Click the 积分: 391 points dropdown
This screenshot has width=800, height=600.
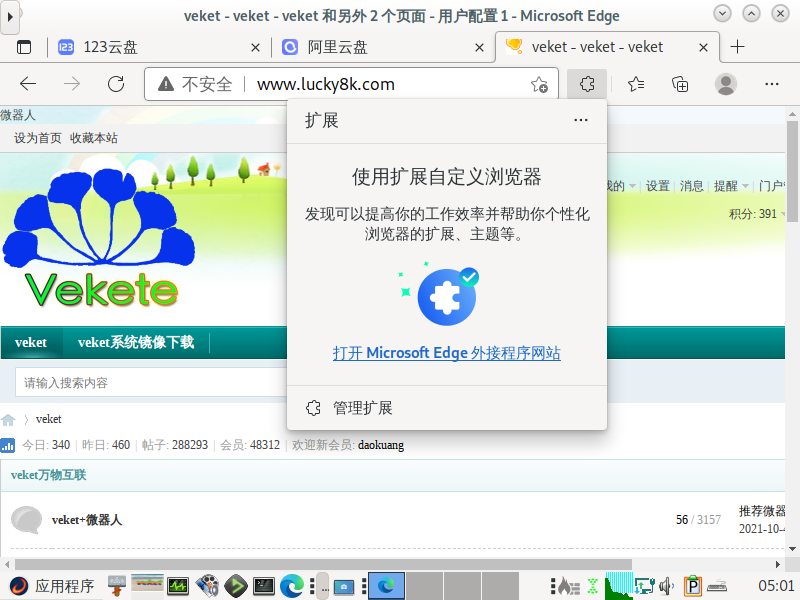(x=757, y=214)
